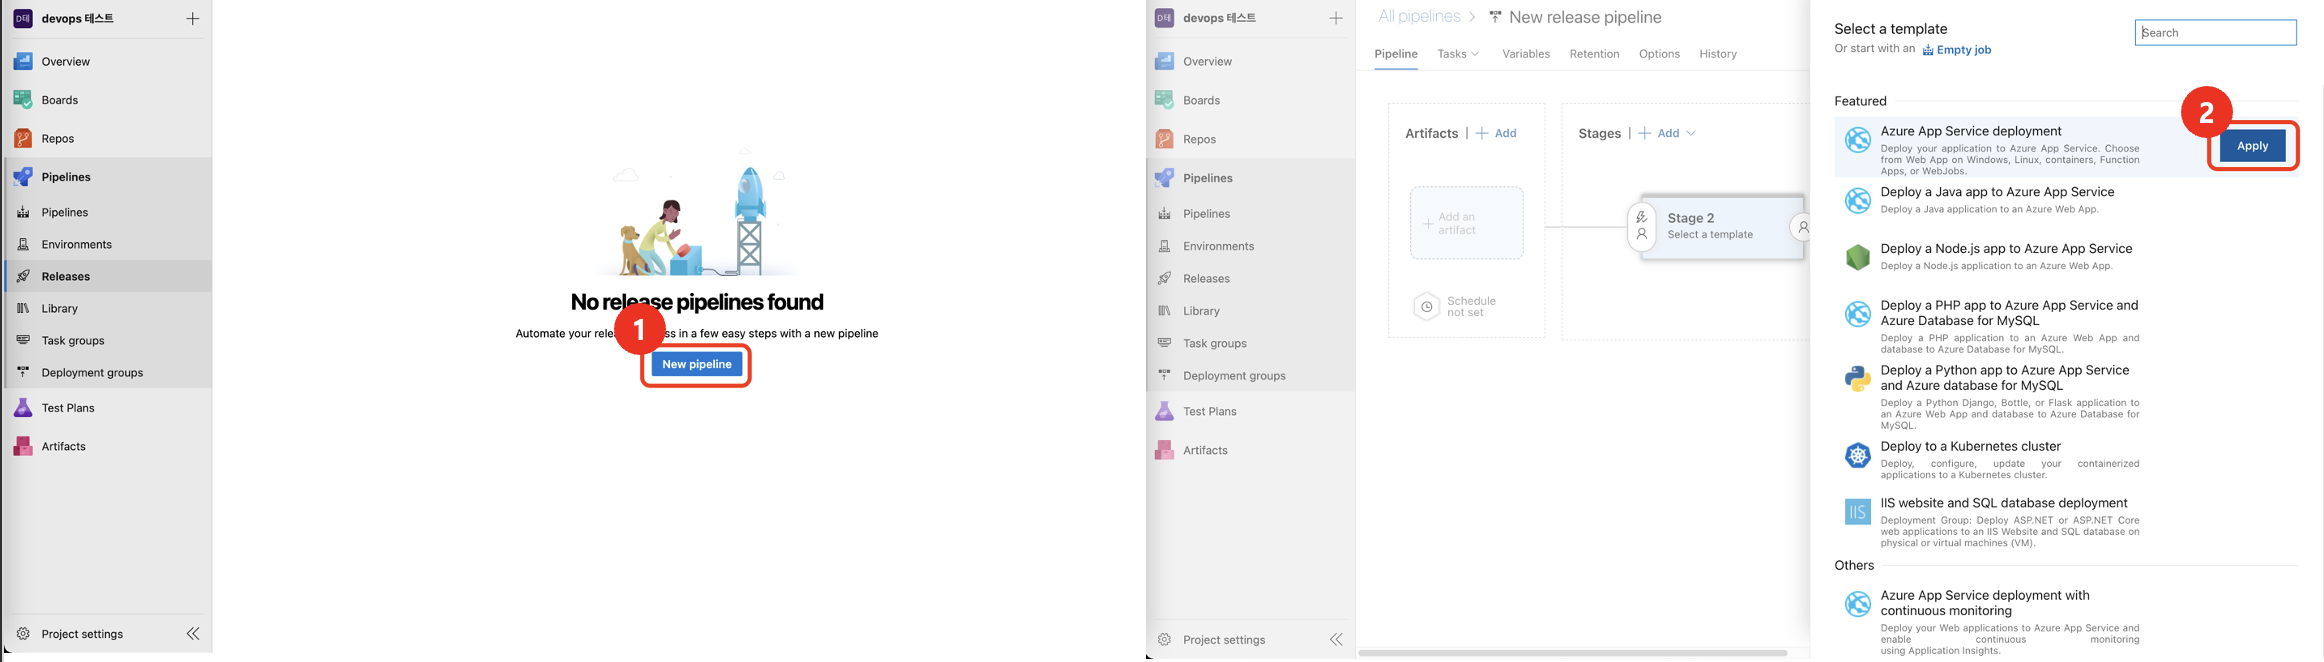
Task: Click plus icon beside project name in right window
Action: click(1336, 18)
